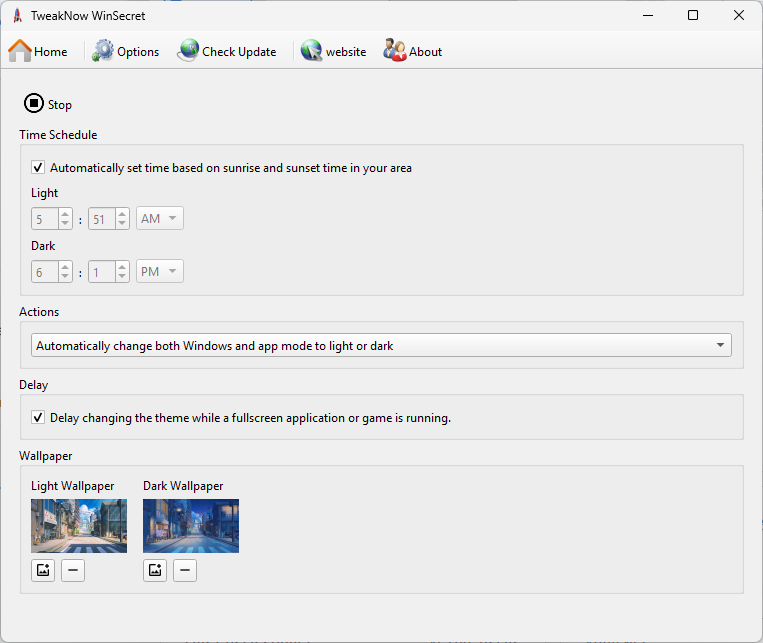Open the Light time AM dropdown
763x643 pixels.
[159, 219]
